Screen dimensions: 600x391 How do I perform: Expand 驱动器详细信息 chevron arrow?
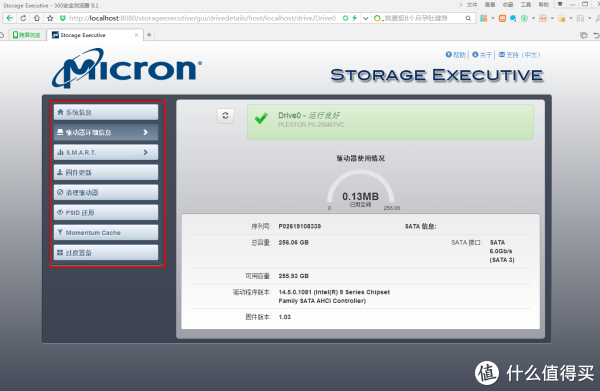click(x=145, y=132)
